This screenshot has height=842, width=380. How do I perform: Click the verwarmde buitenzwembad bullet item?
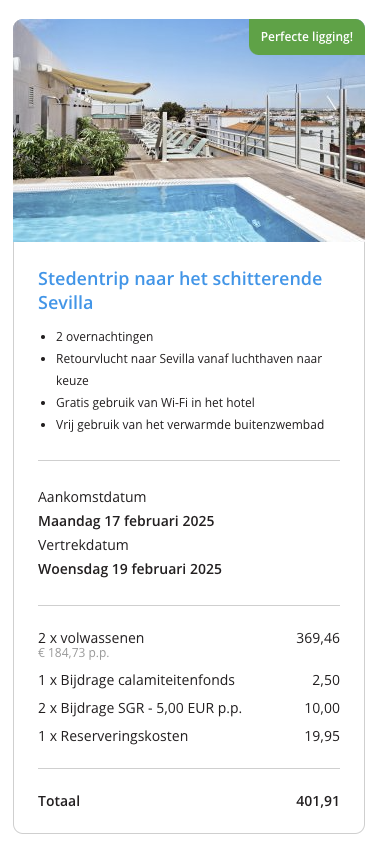click(190, 425)
